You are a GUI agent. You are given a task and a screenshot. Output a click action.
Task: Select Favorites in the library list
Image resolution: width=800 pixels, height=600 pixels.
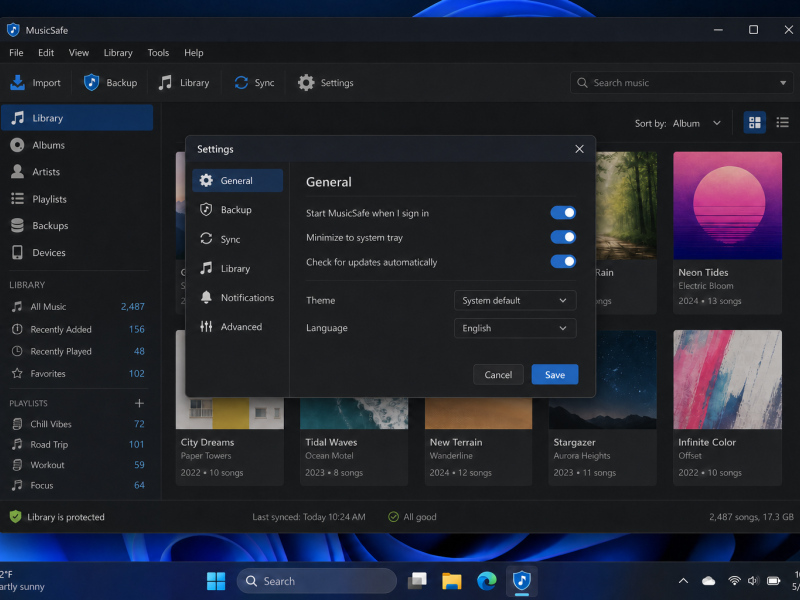click(x=78, y=373)
